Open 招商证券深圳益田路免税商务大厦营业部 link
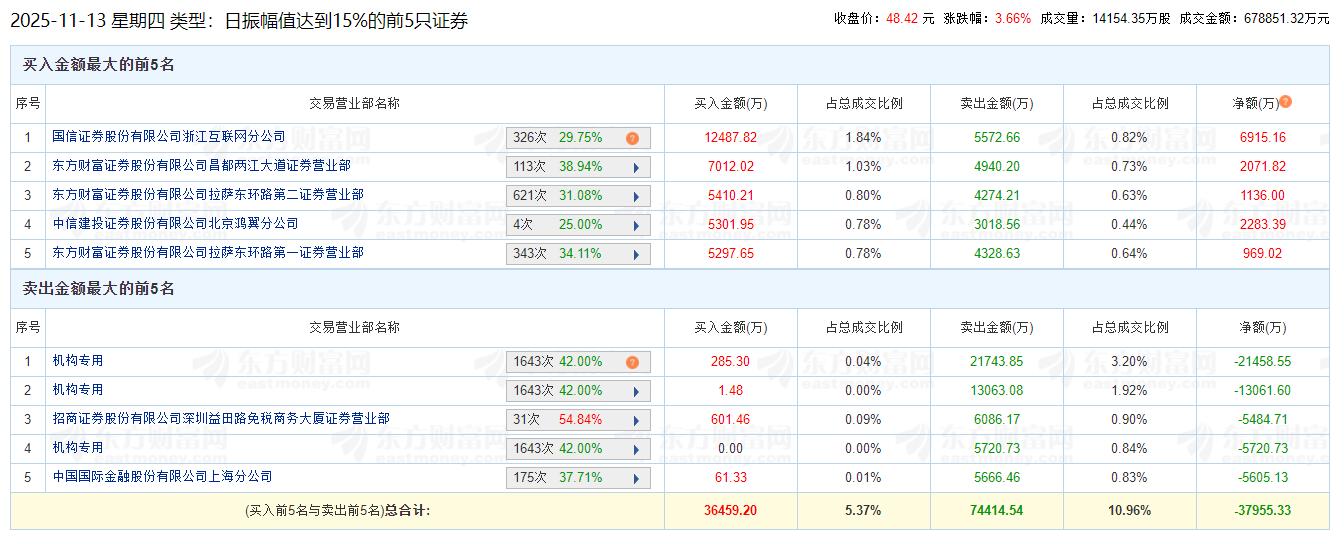This screenshot has width=1344, height=544. (221, 419)
